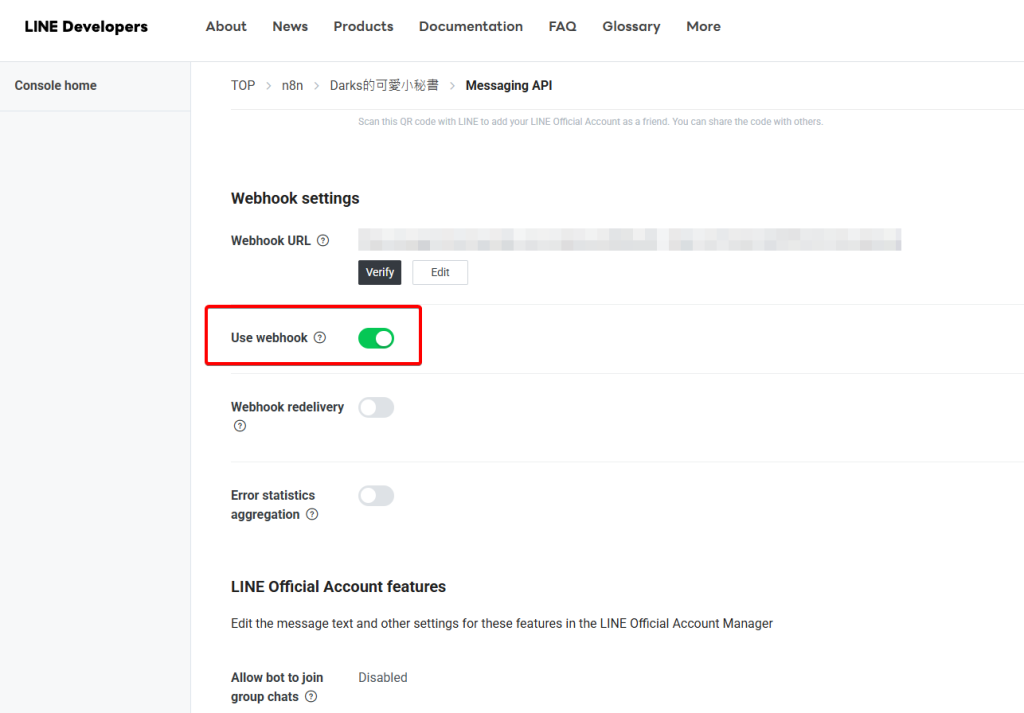This screenshot has width=1024, height=713.
Task: Open the News page
Action: click(x=290, y=27)
